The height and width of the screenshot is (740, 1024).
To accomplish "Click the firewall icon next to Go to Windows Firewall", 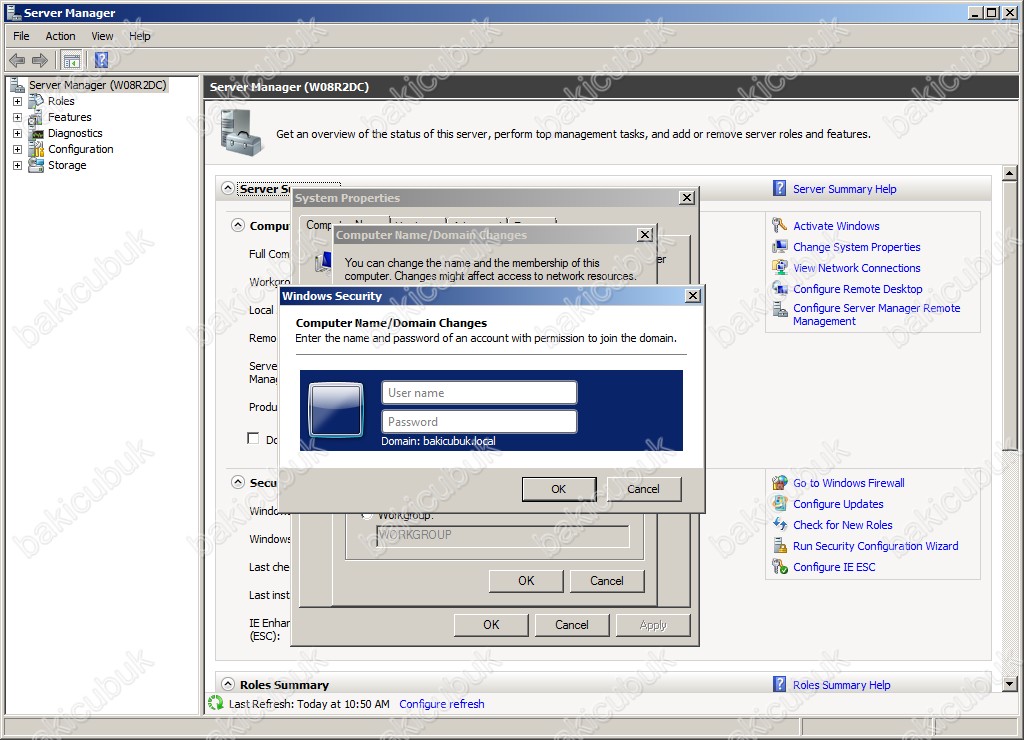I will coord(779,483).
